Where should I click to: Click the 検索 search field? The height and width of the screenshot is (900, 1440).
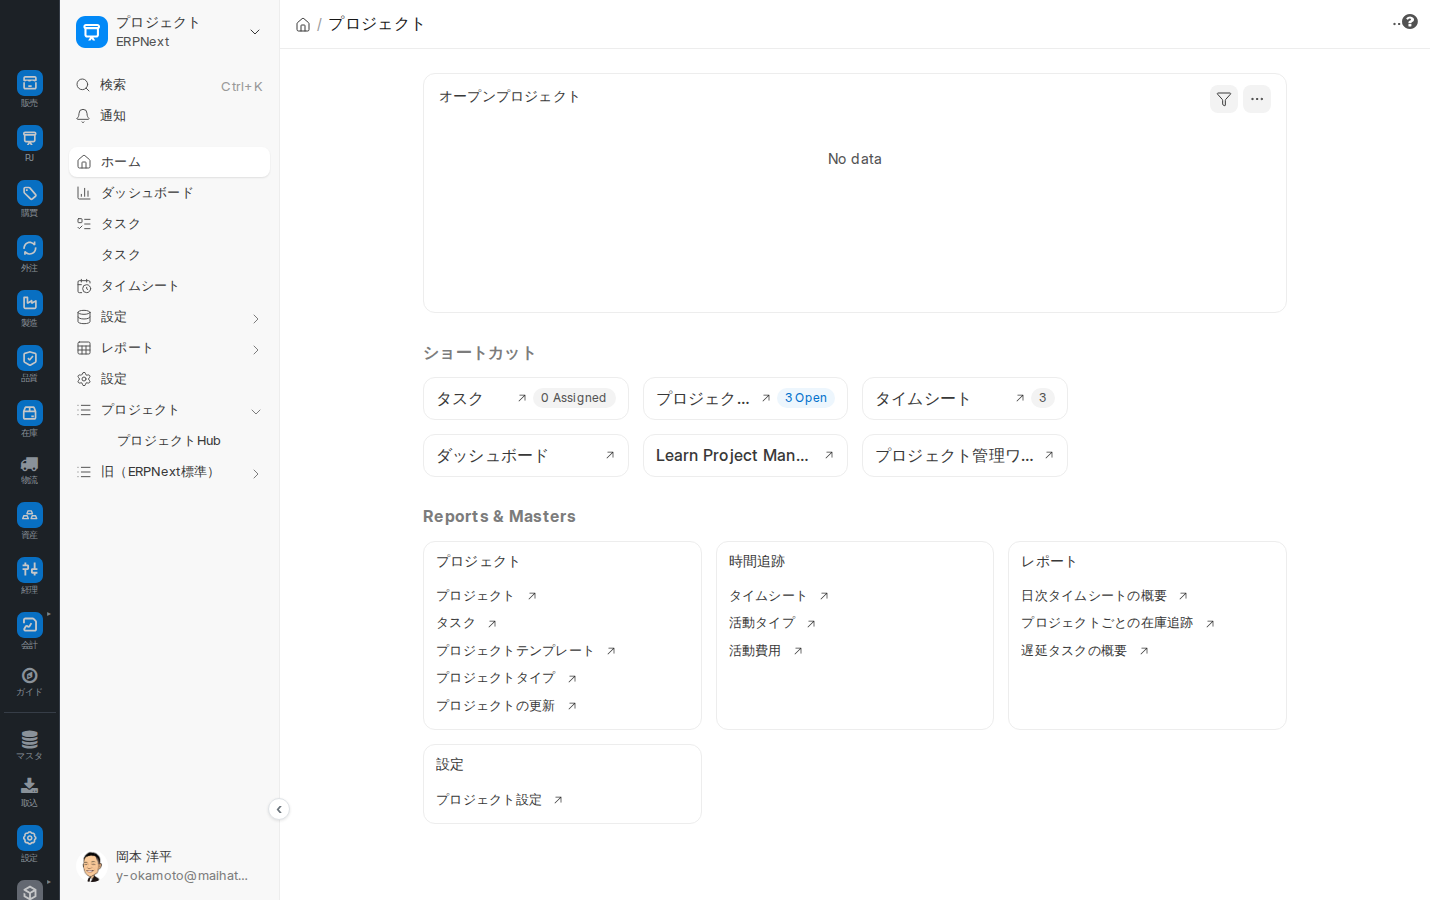(x=169, y=85)
